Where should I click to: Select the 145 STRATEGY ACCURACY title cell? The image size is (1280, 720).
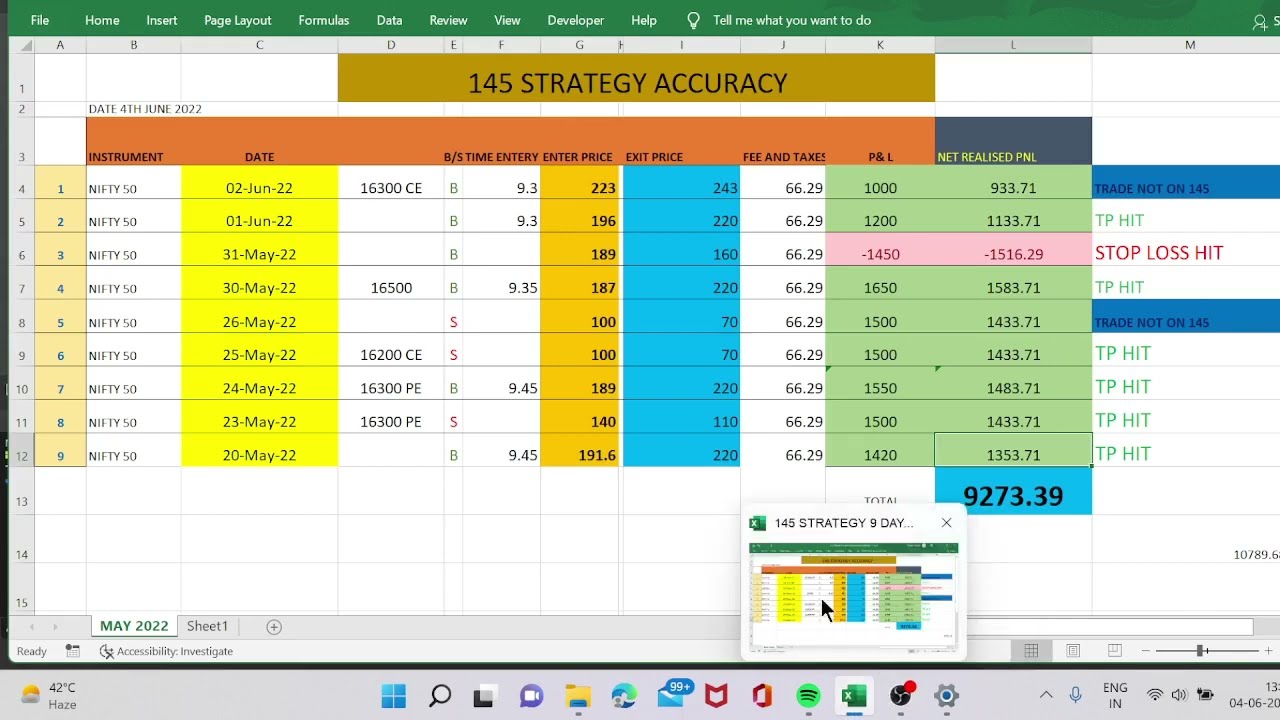click(636, 78)
